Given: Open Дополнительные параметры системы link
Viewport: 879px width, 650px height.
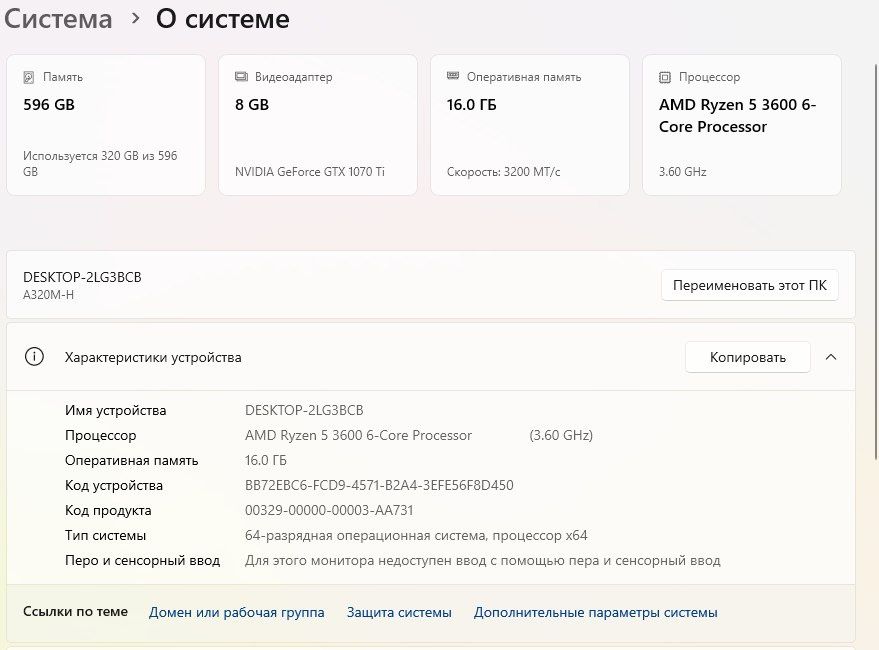Looking at the screenshot, I should pos(595,612).
